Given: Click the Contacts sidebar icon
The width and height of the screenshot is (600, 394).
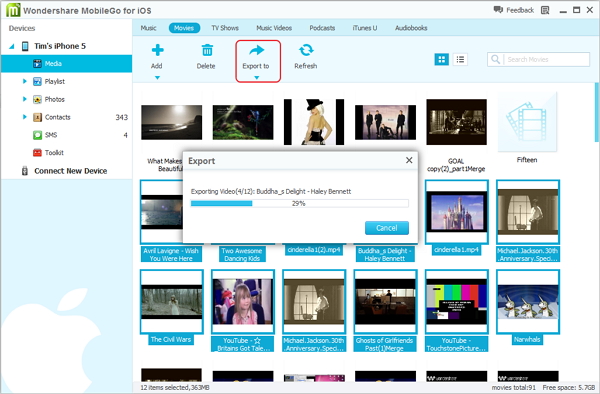Looking at the screenshot, I should click(x=37, y=117).
